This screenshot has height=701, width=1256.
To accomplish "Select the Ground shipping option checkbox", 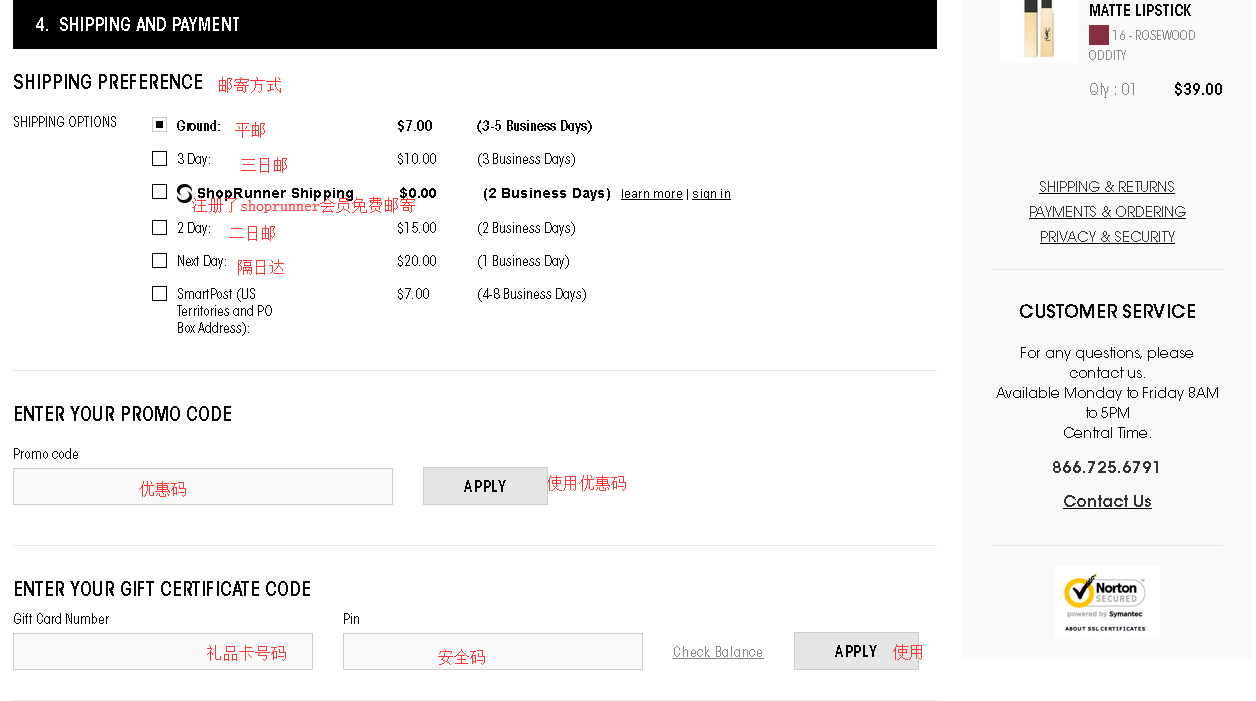I will [x=159, y=125].
